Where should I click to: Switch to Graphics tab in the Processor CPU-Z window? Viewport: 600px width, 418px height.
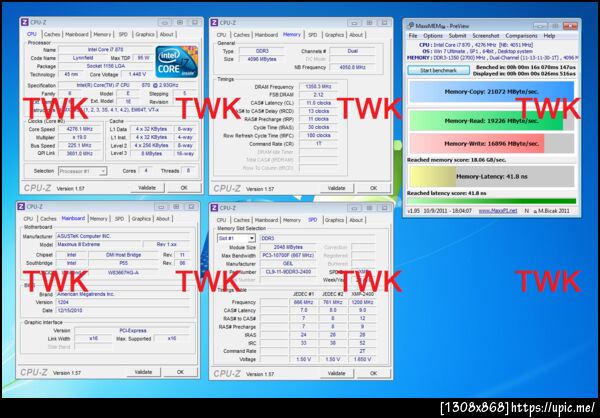pos(145,34)
